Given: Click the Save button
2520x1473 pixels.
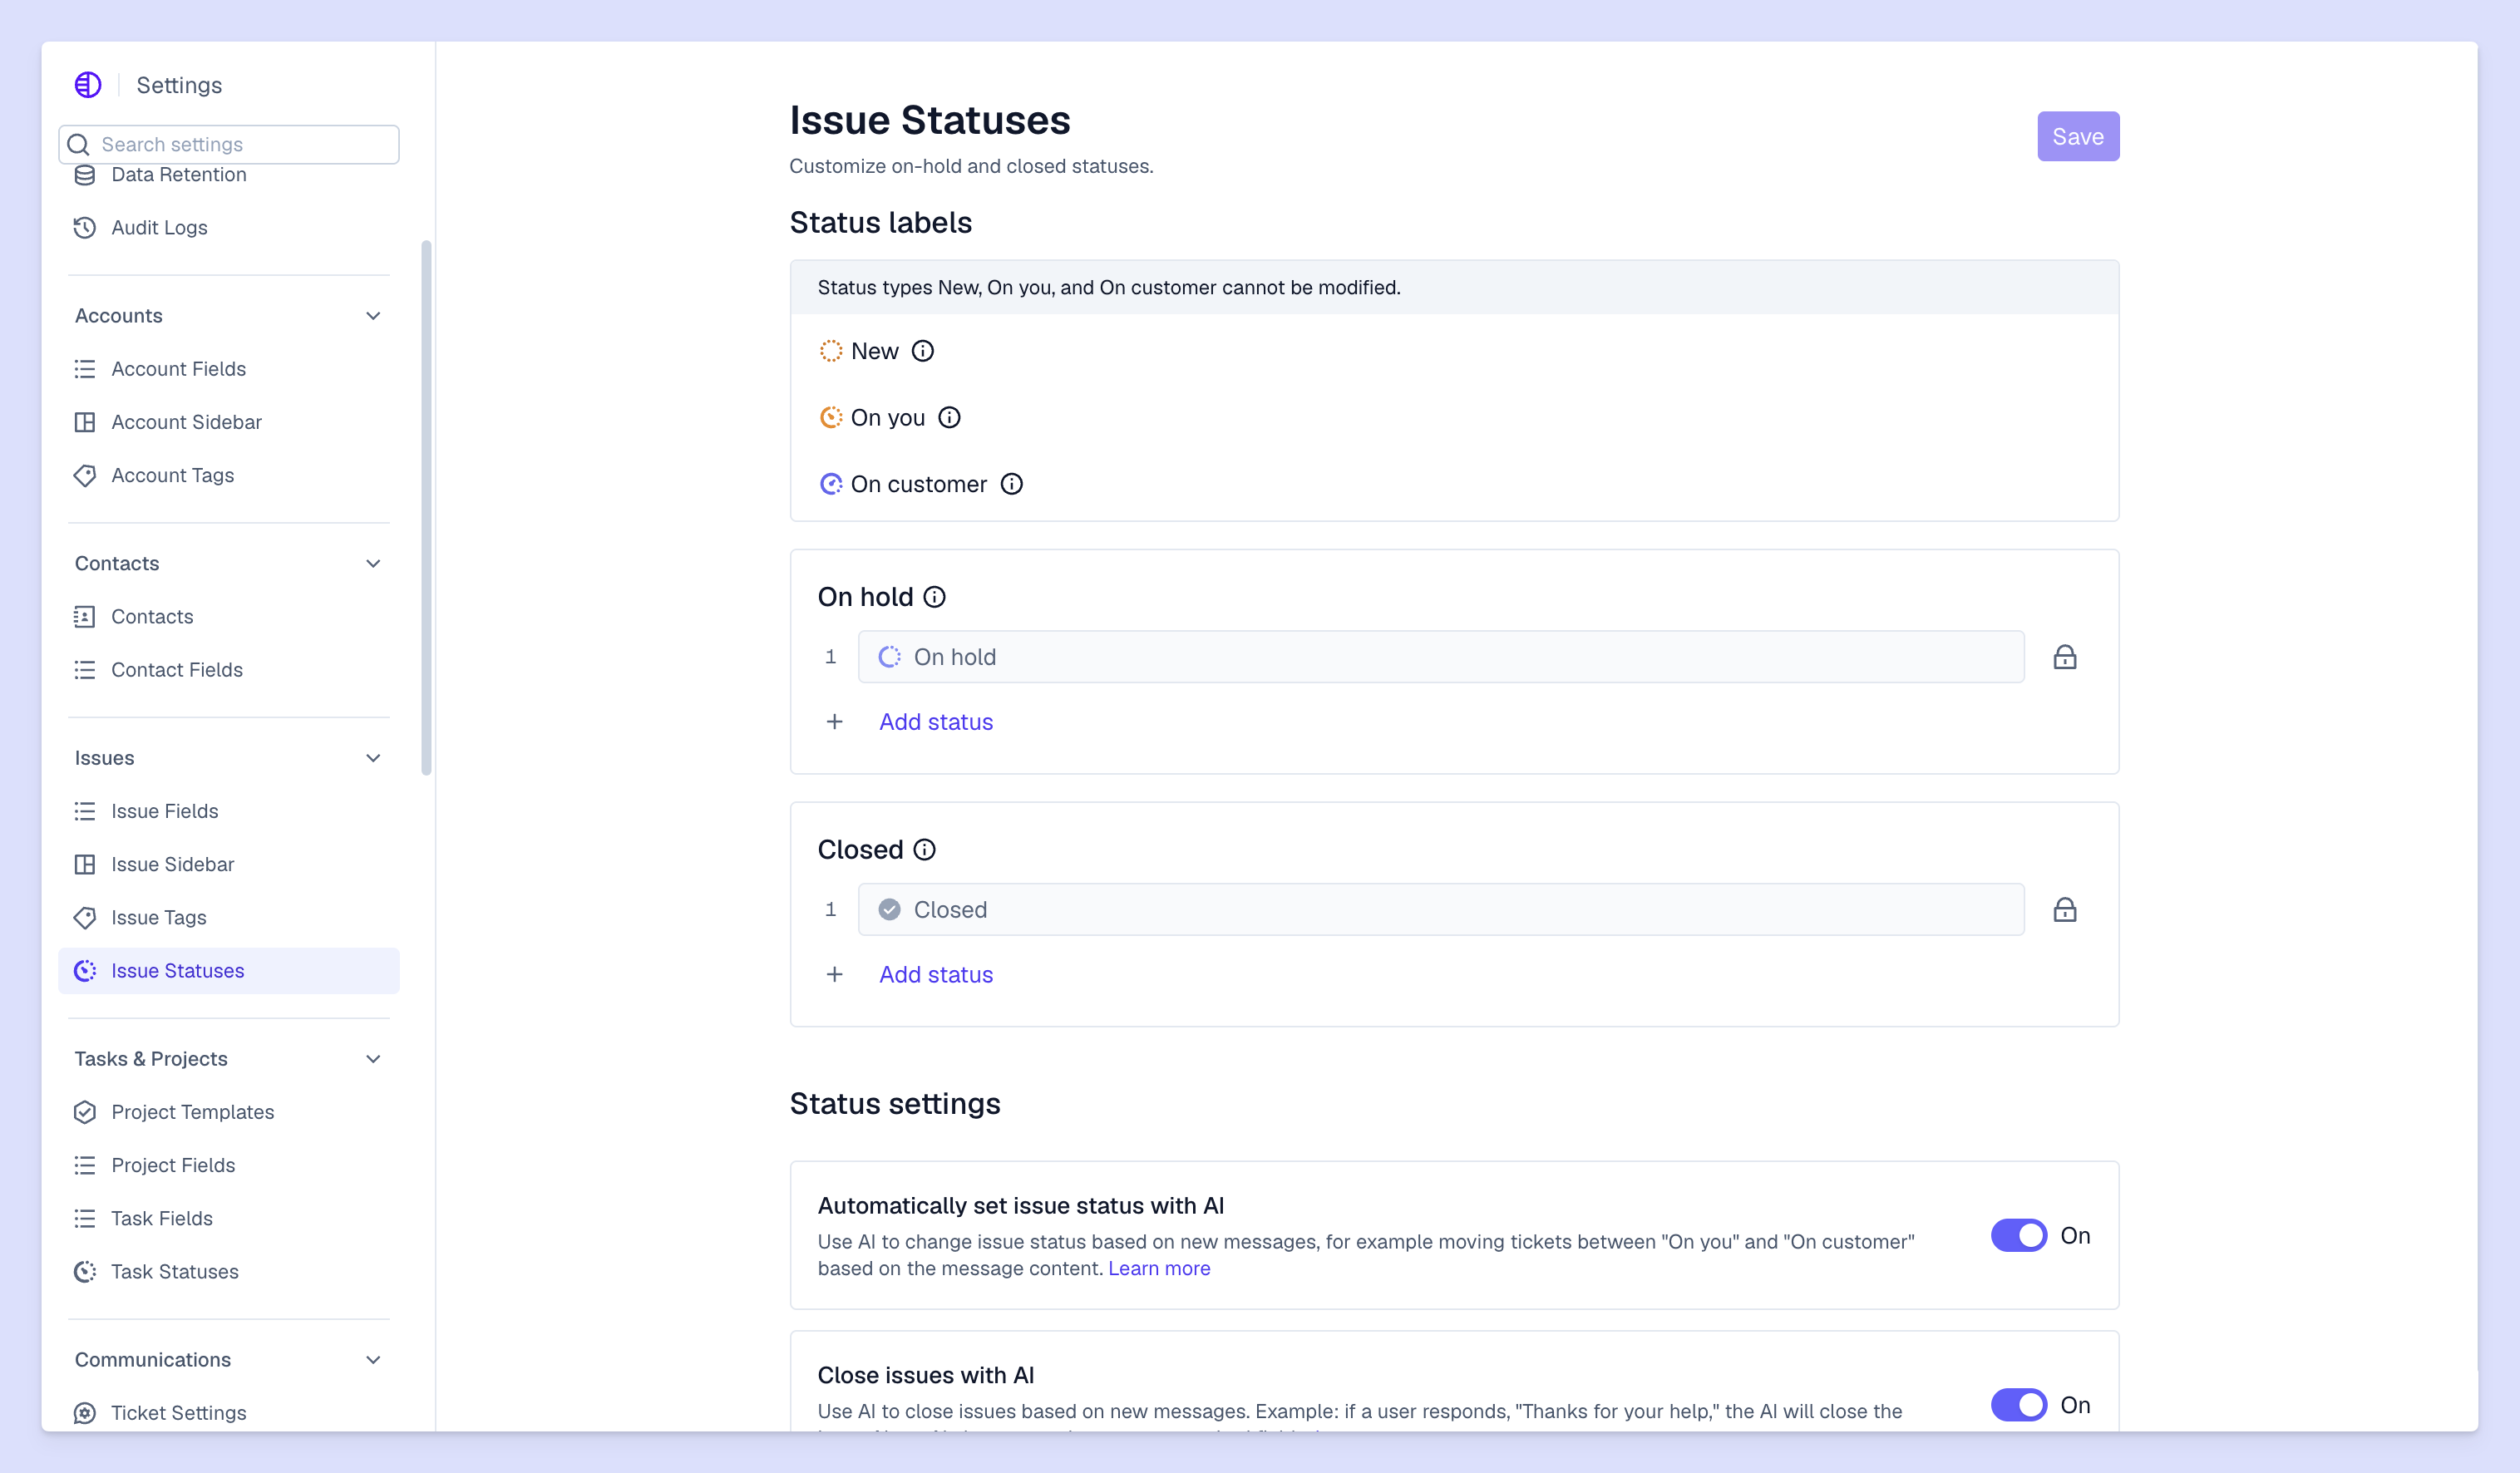Looking at the screenshot, I should tap(2078, 136).
